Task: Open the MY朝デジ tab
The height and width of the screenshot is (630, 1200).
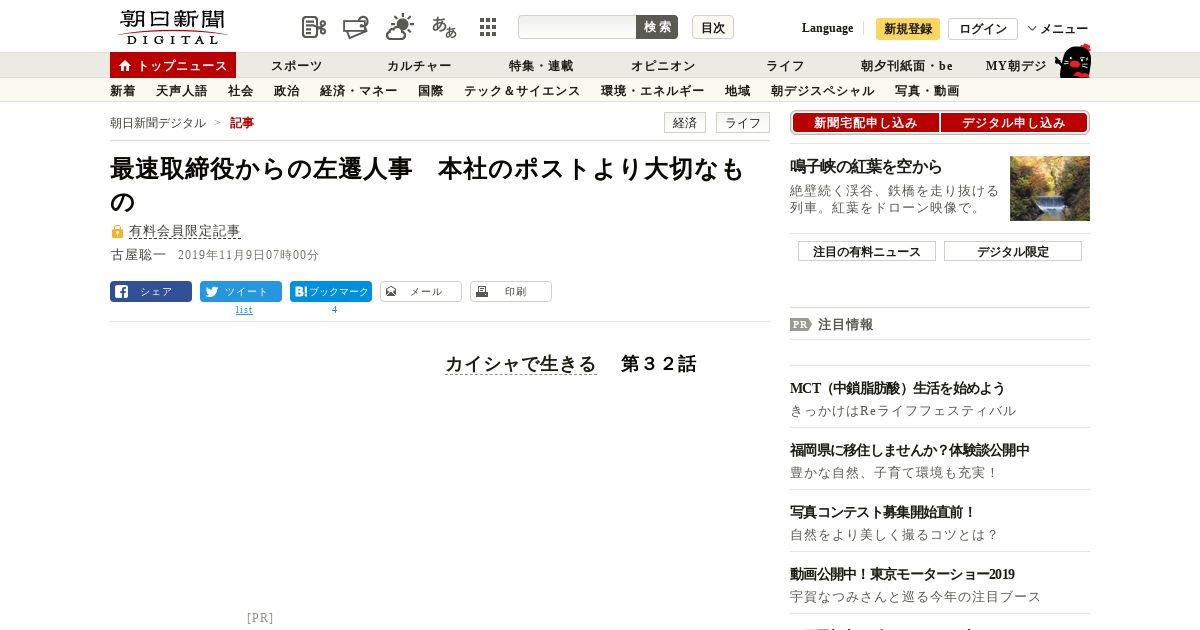Action: [x=1016, y=65]
